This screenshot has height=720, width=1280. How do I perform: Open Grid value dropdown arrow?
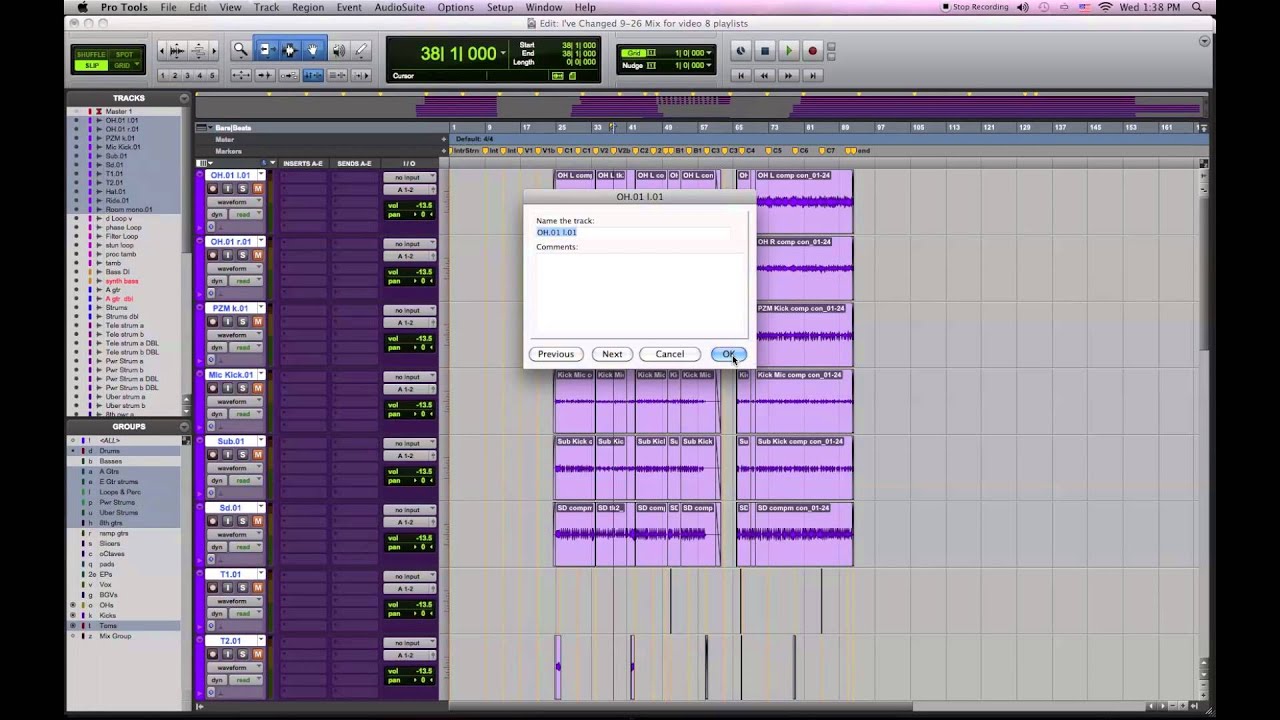tap(709, 52)
